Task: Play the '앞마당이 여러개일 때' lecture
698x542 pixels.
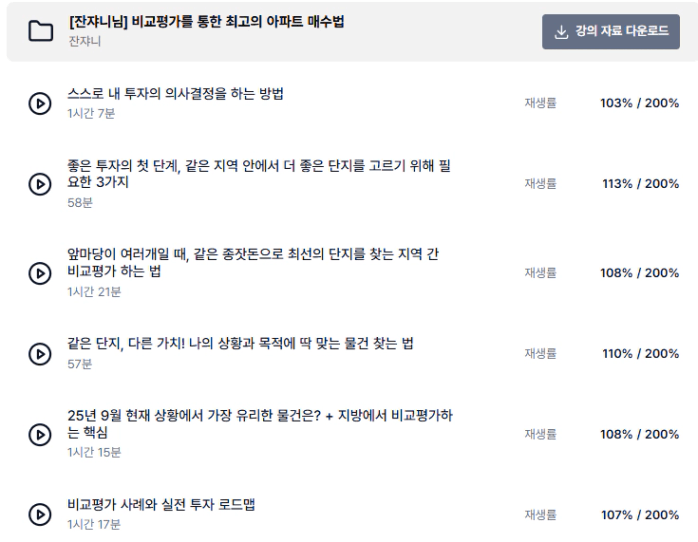Action: 40,273
